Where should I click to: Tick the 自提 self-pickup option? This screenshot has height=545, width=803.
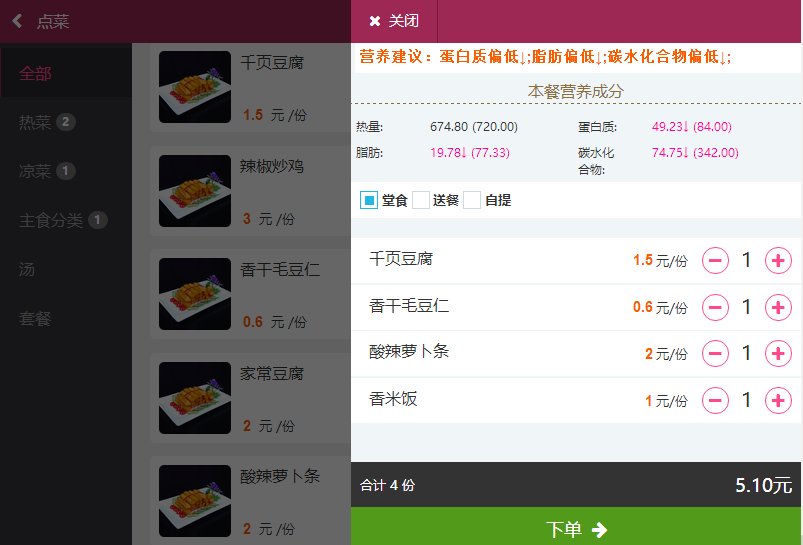[x=472, y=200]
